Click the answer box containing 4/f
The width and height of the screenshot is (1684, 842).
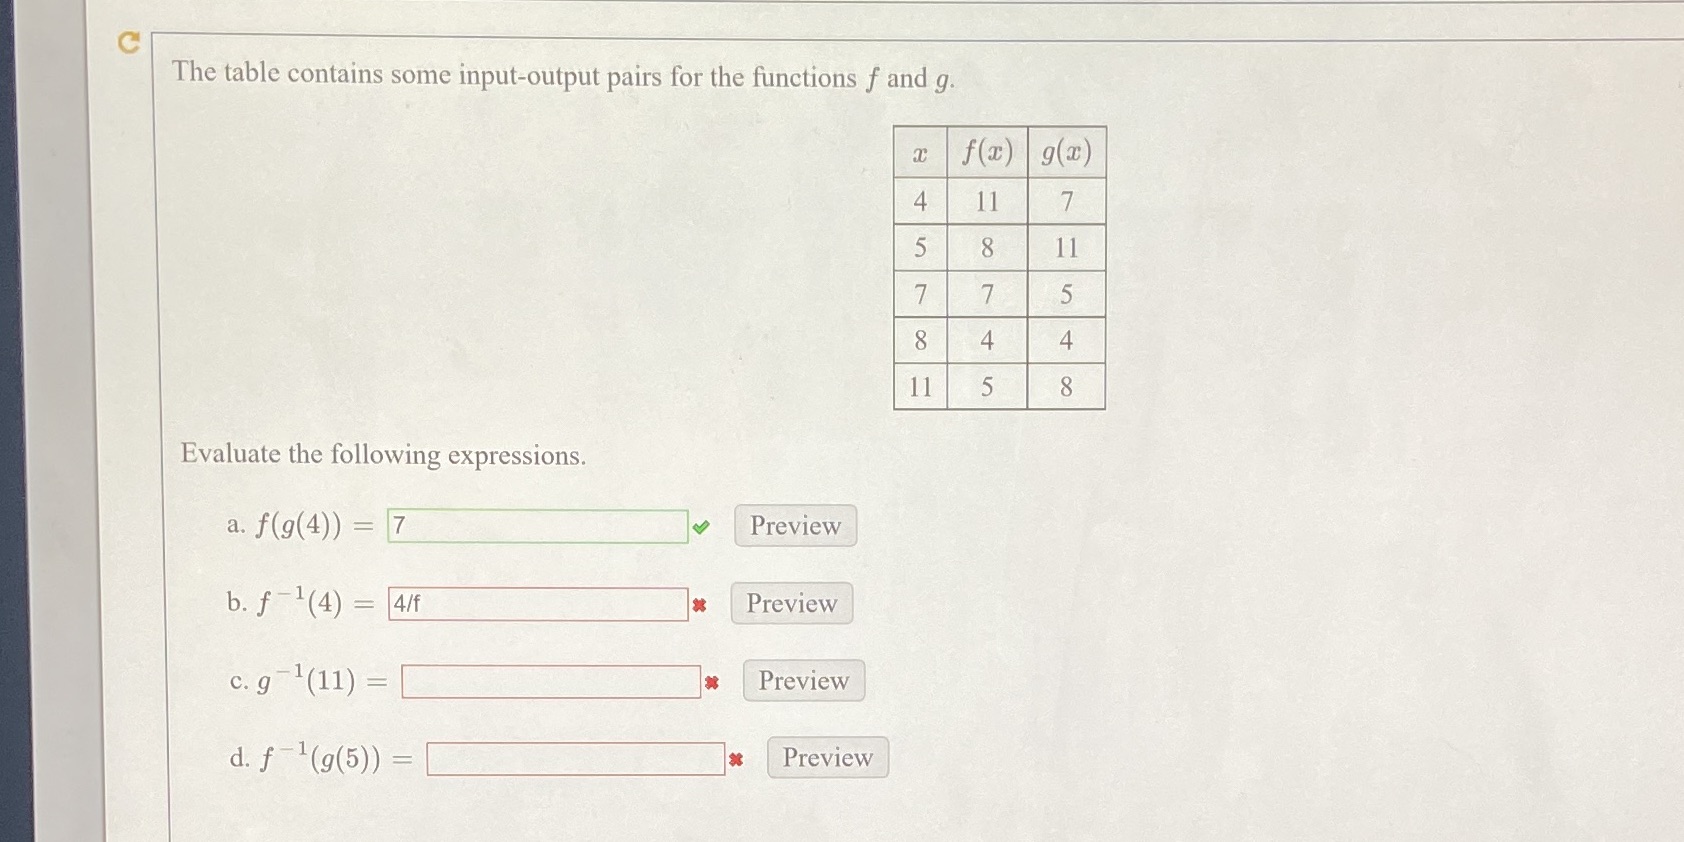(x=537, y=604)
